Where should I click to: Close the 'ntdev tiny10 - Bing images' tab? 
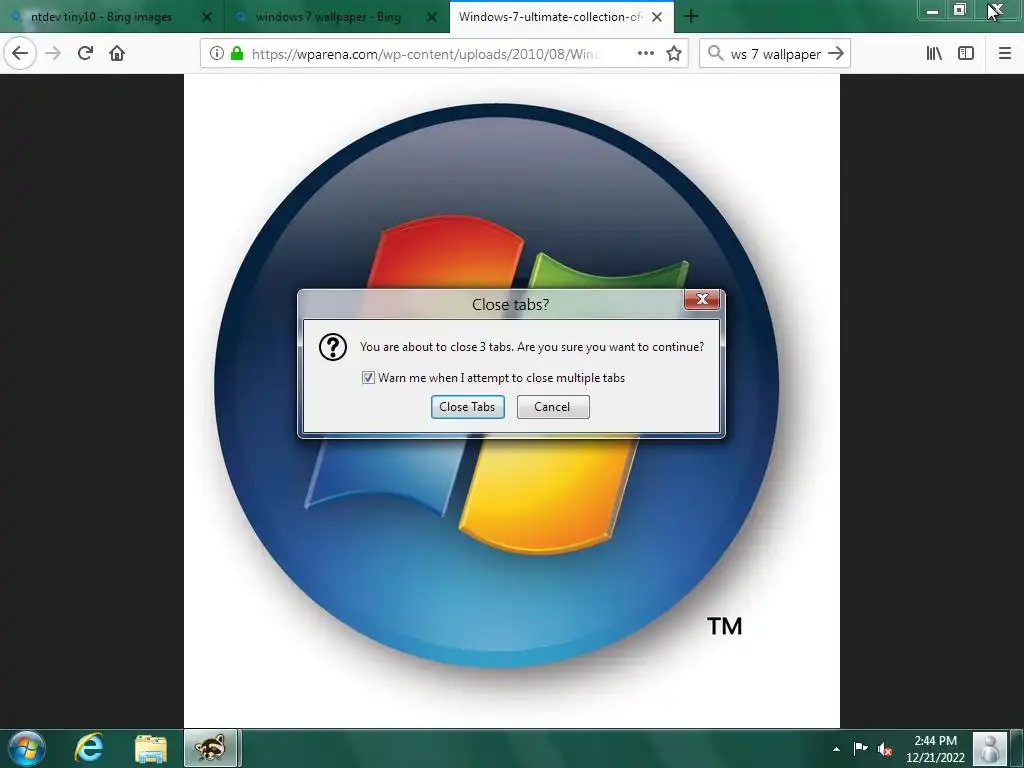(x=207, y=17)
